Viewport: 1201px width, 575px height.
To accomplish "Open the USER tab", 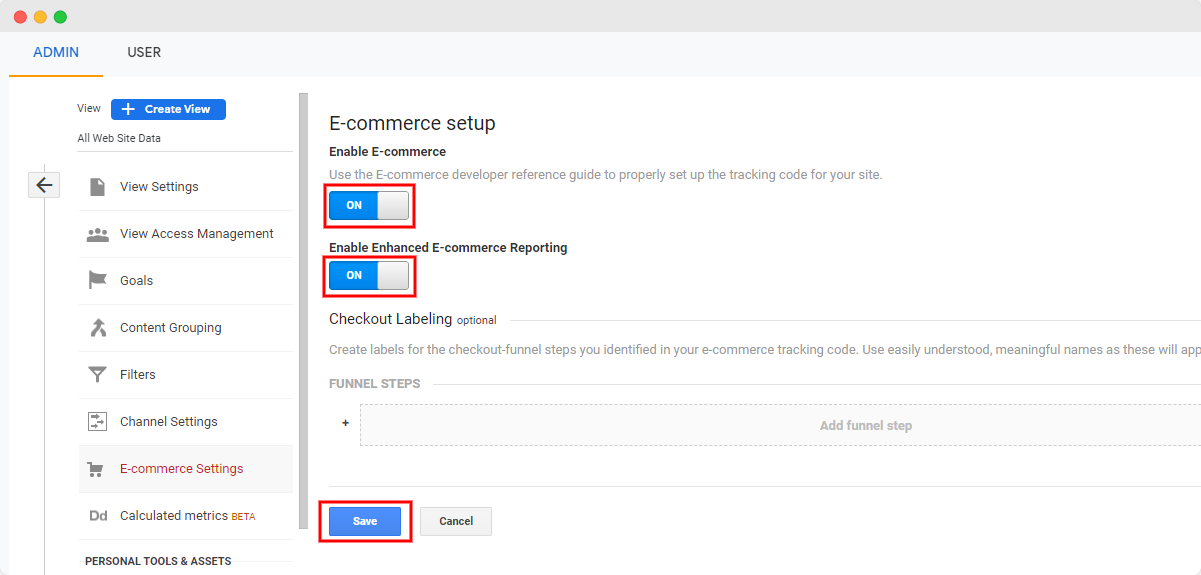I will coord(144,53).
